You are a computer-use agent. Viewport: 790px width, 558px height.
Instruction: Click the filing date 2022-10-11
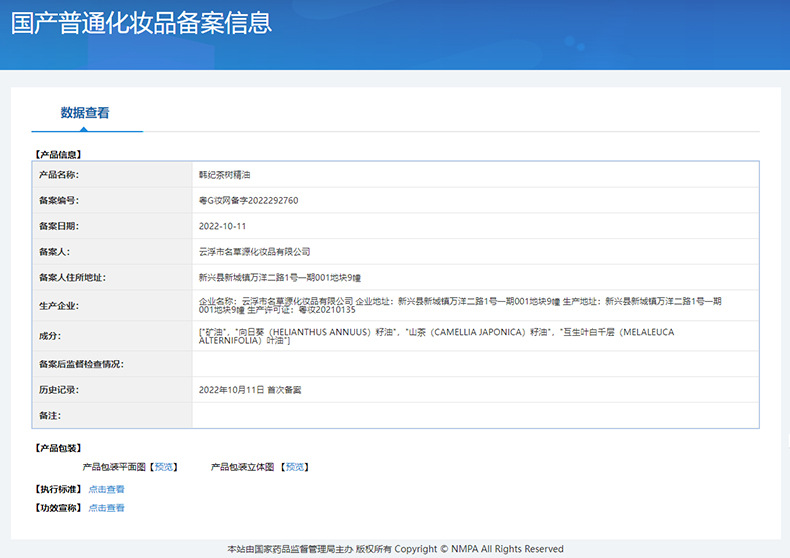click(222, 226)
